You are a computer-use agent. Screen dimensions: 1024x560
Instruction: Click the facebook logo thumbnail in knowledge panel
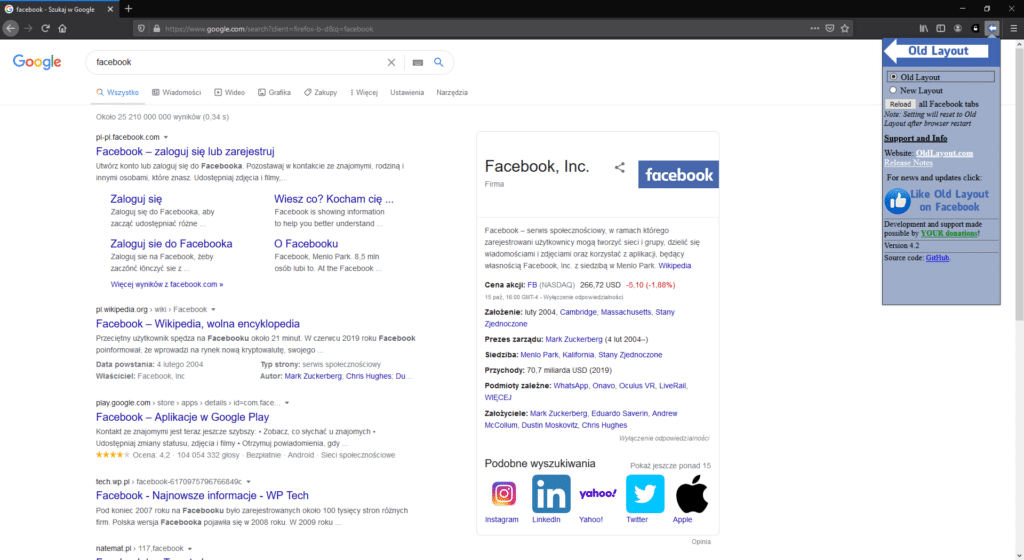click(x=679, y=174)
